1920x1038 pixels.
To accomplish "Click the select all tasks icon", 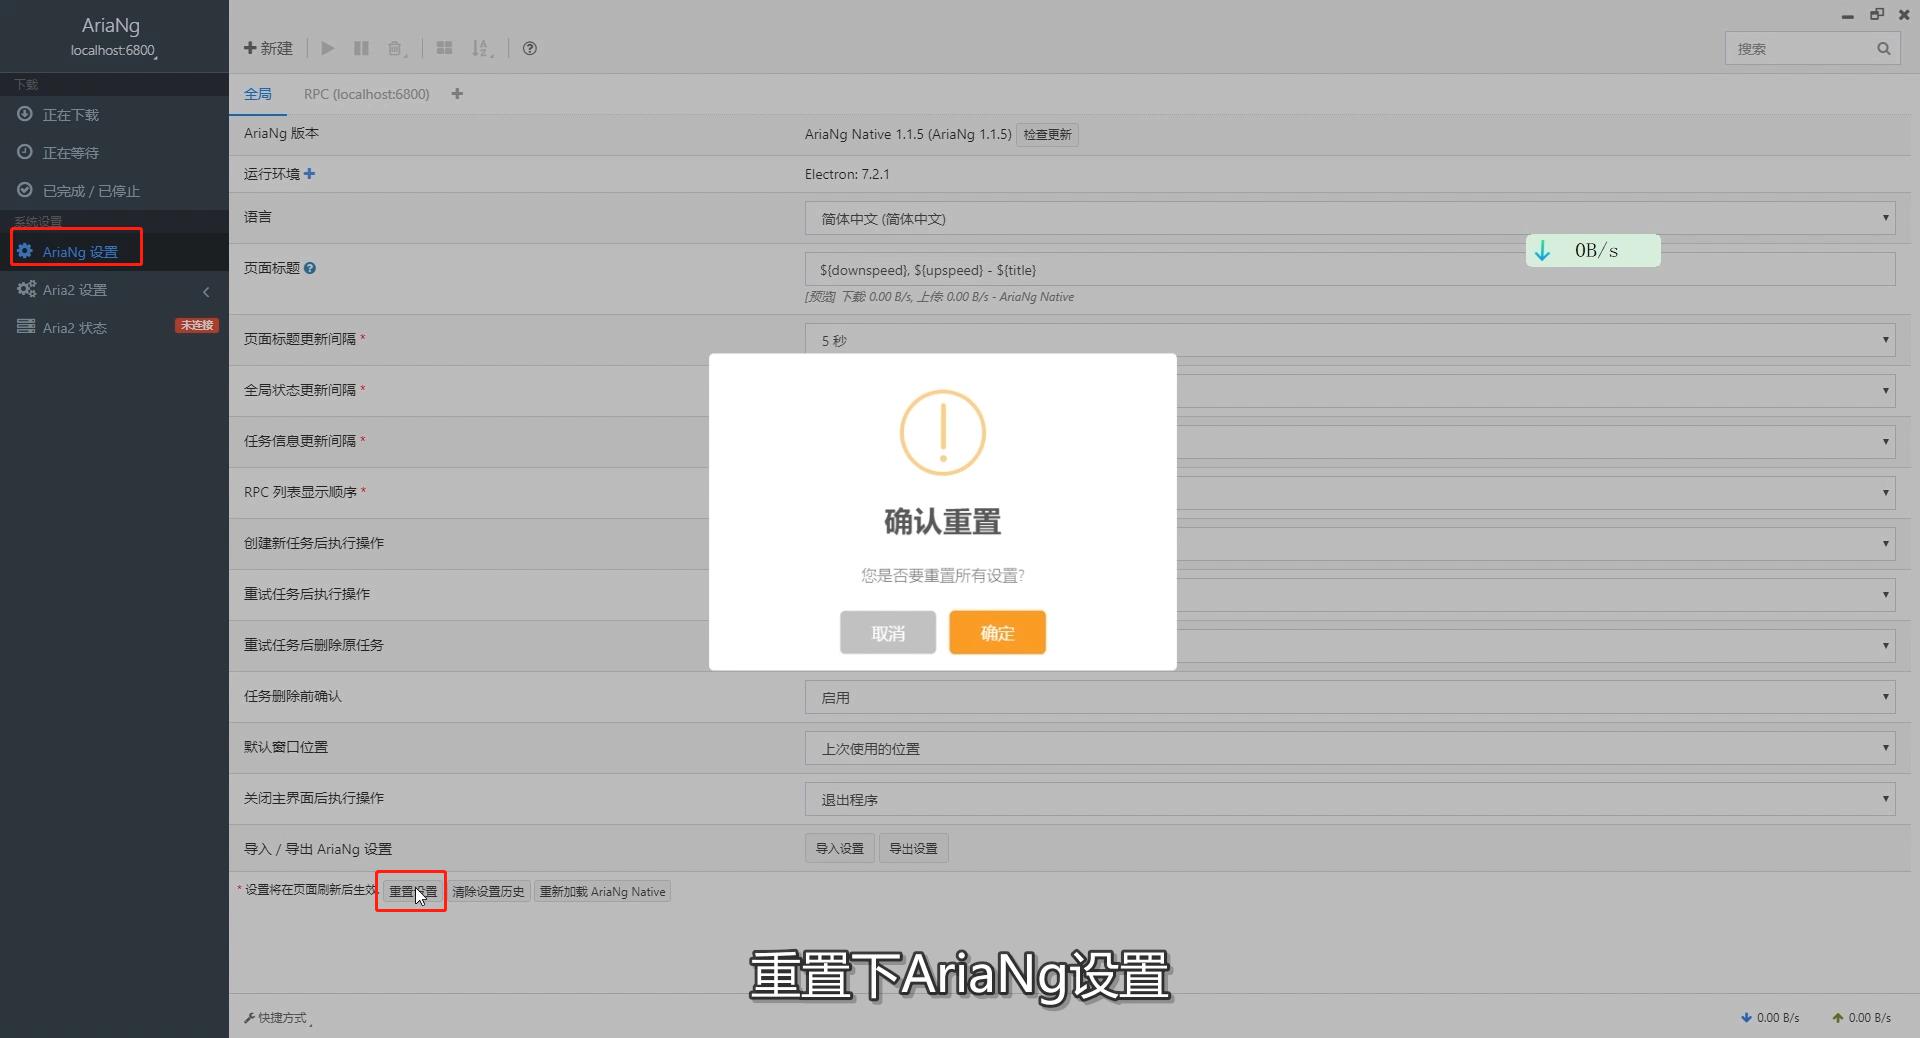I will (443, 48).
